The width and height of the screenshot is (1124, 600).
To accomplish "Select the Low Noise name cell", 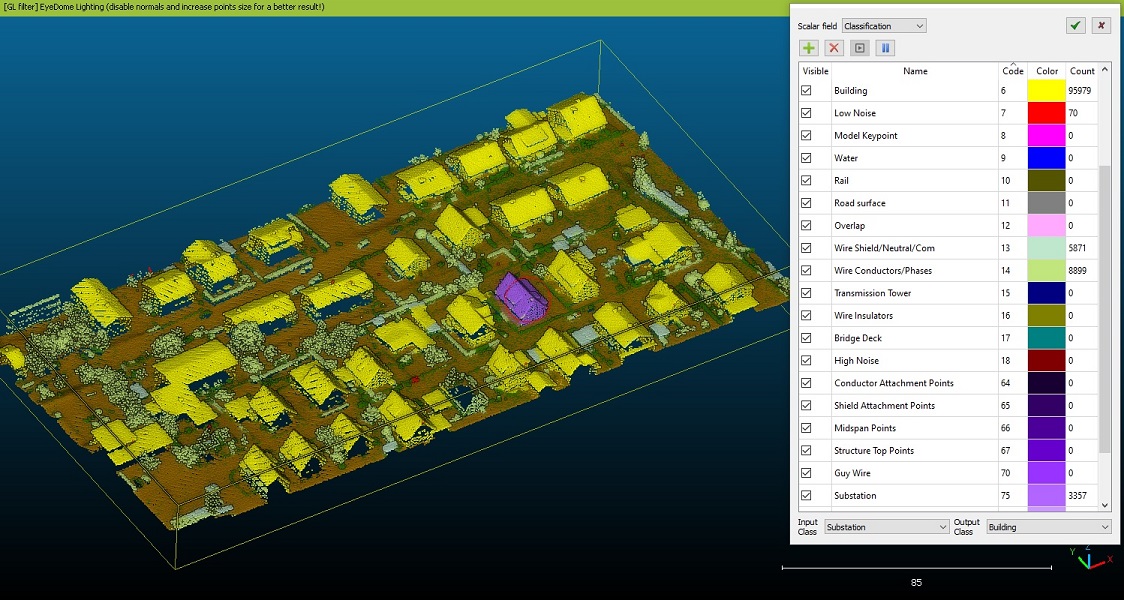I will (915, 113).
